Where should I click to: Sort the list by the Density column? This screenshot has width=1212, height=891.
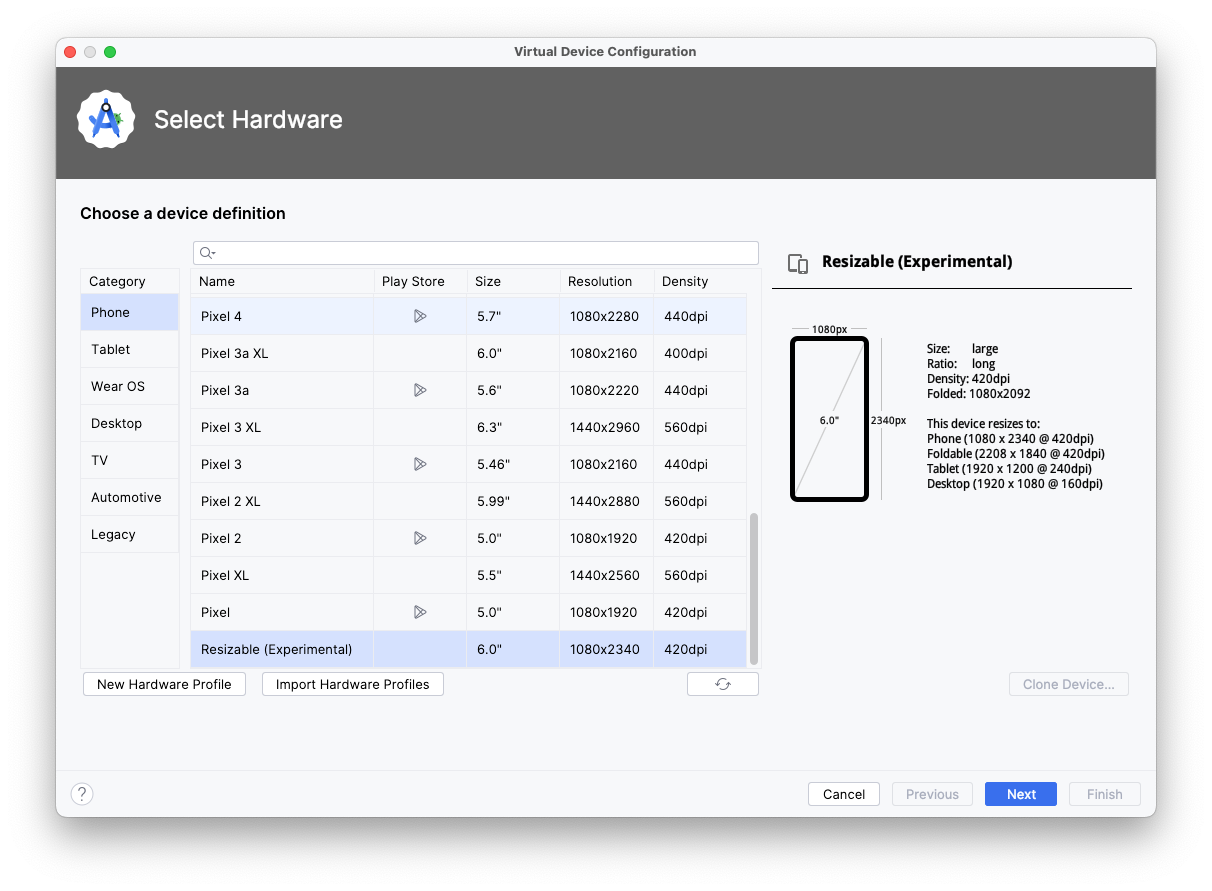tap(685, 281)
